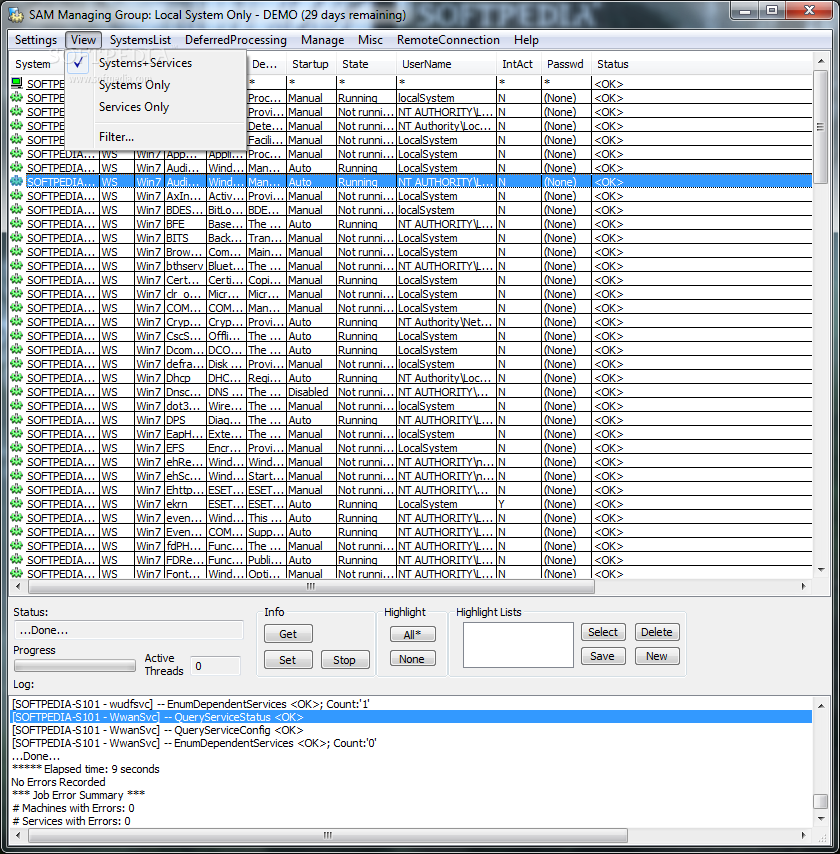The width and height of the screenshot is (840, 854).
Task: Choose Services Only in View menu
Action: pos(155,107)
